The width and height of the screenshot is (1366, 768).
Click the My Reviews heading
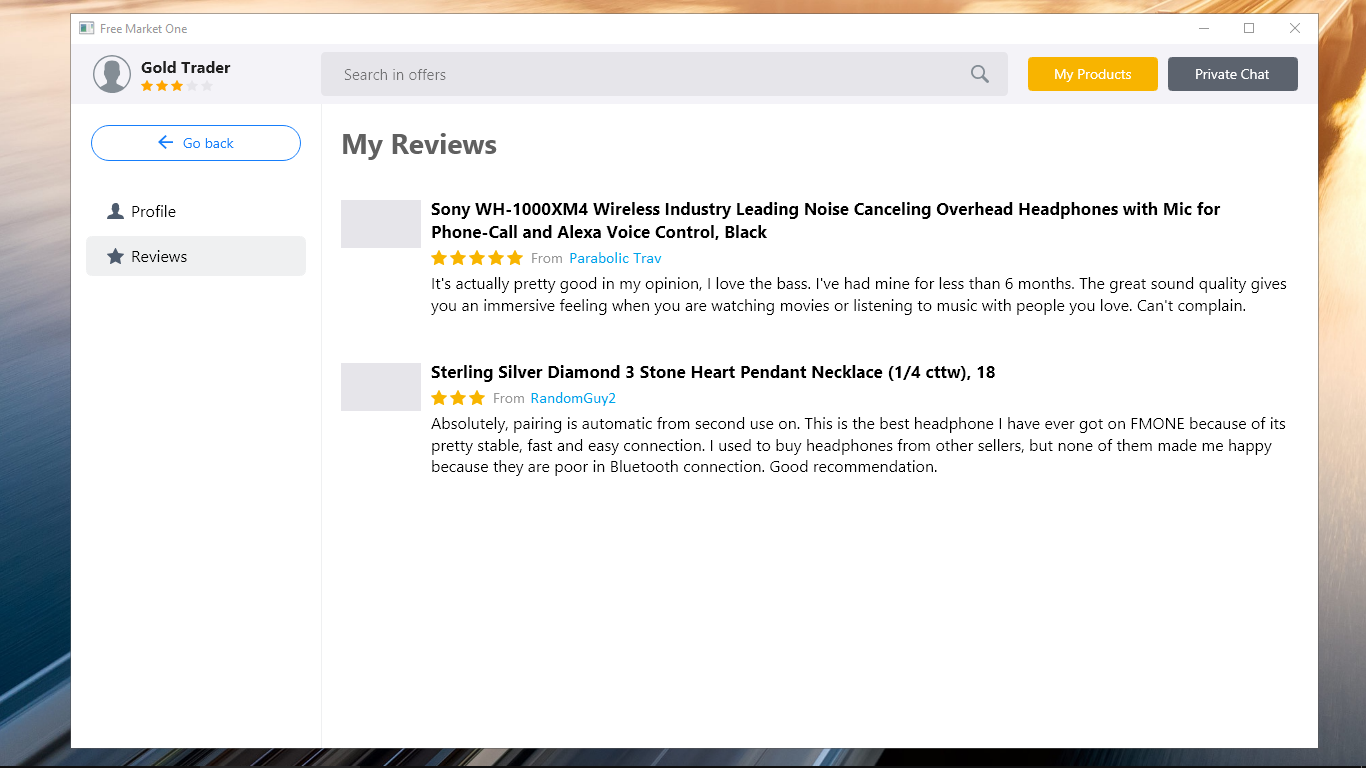point(419,145)
